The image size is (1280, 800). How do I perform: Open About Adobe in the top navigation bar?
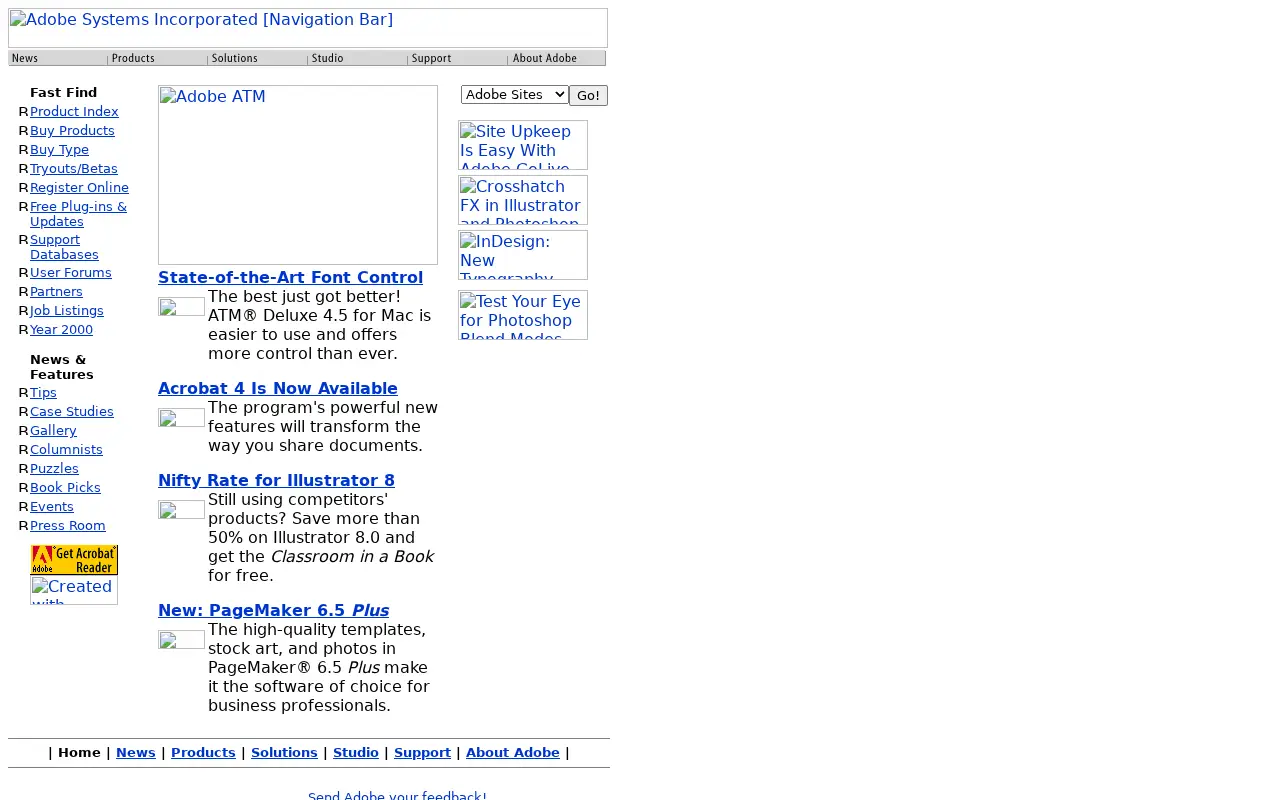pyautogui.click(x=557, y=59)
